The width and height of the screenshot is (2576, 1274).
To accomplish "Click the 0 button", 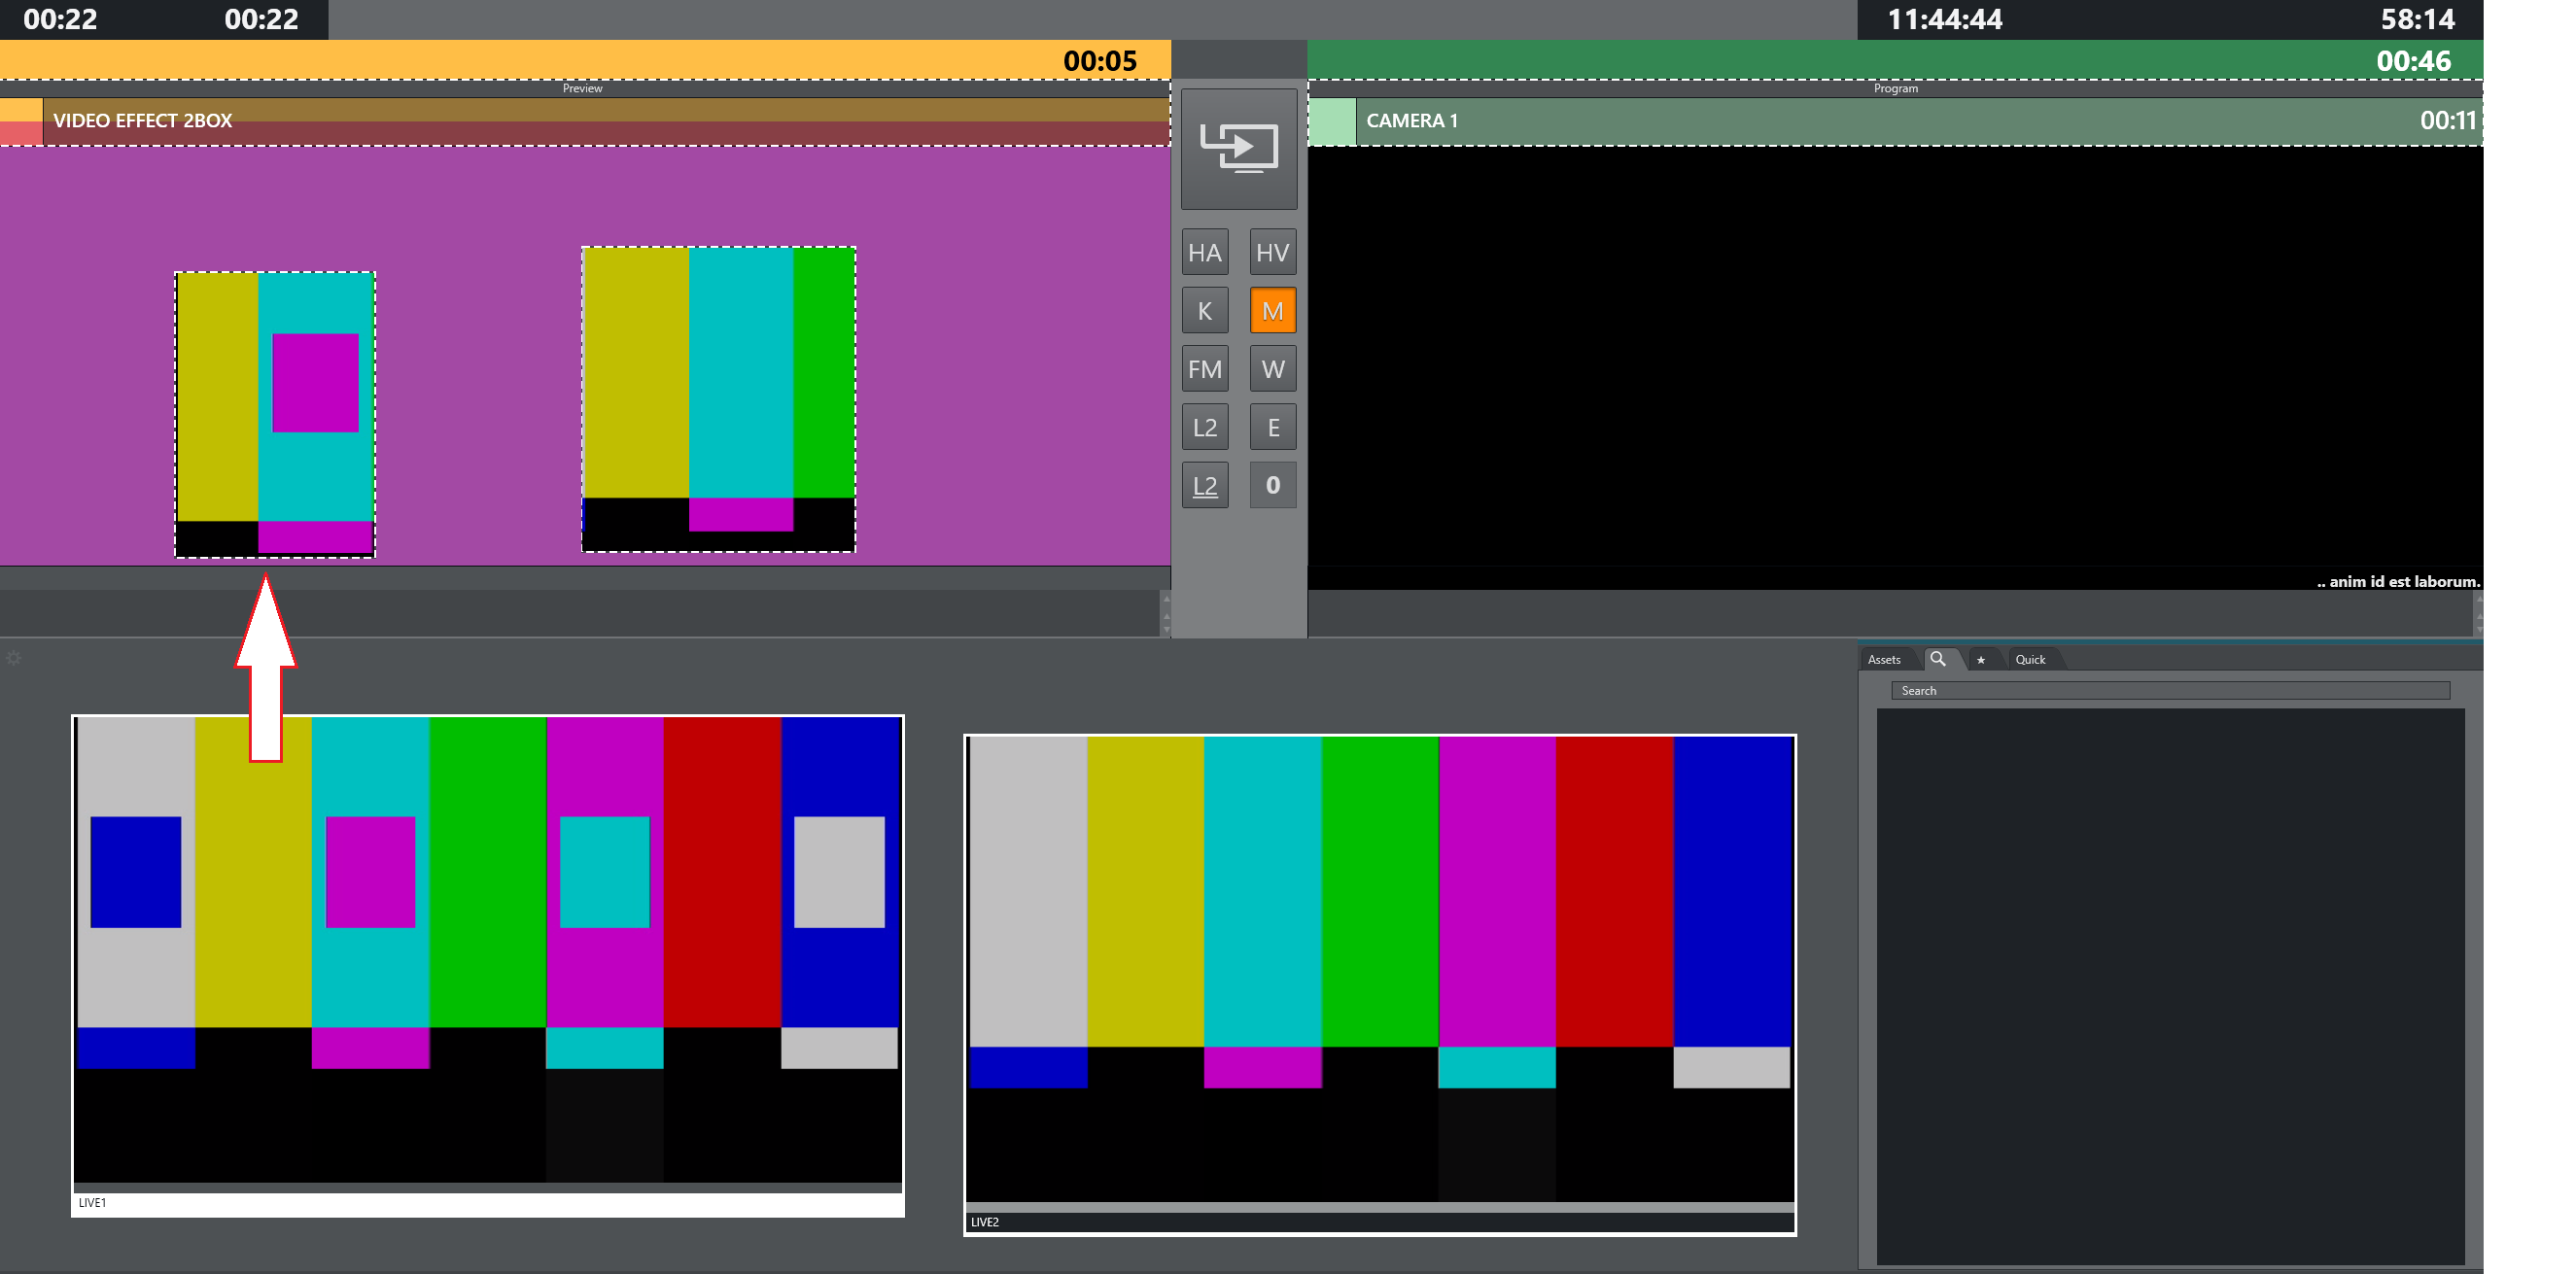I will [x=1272, y=485].
